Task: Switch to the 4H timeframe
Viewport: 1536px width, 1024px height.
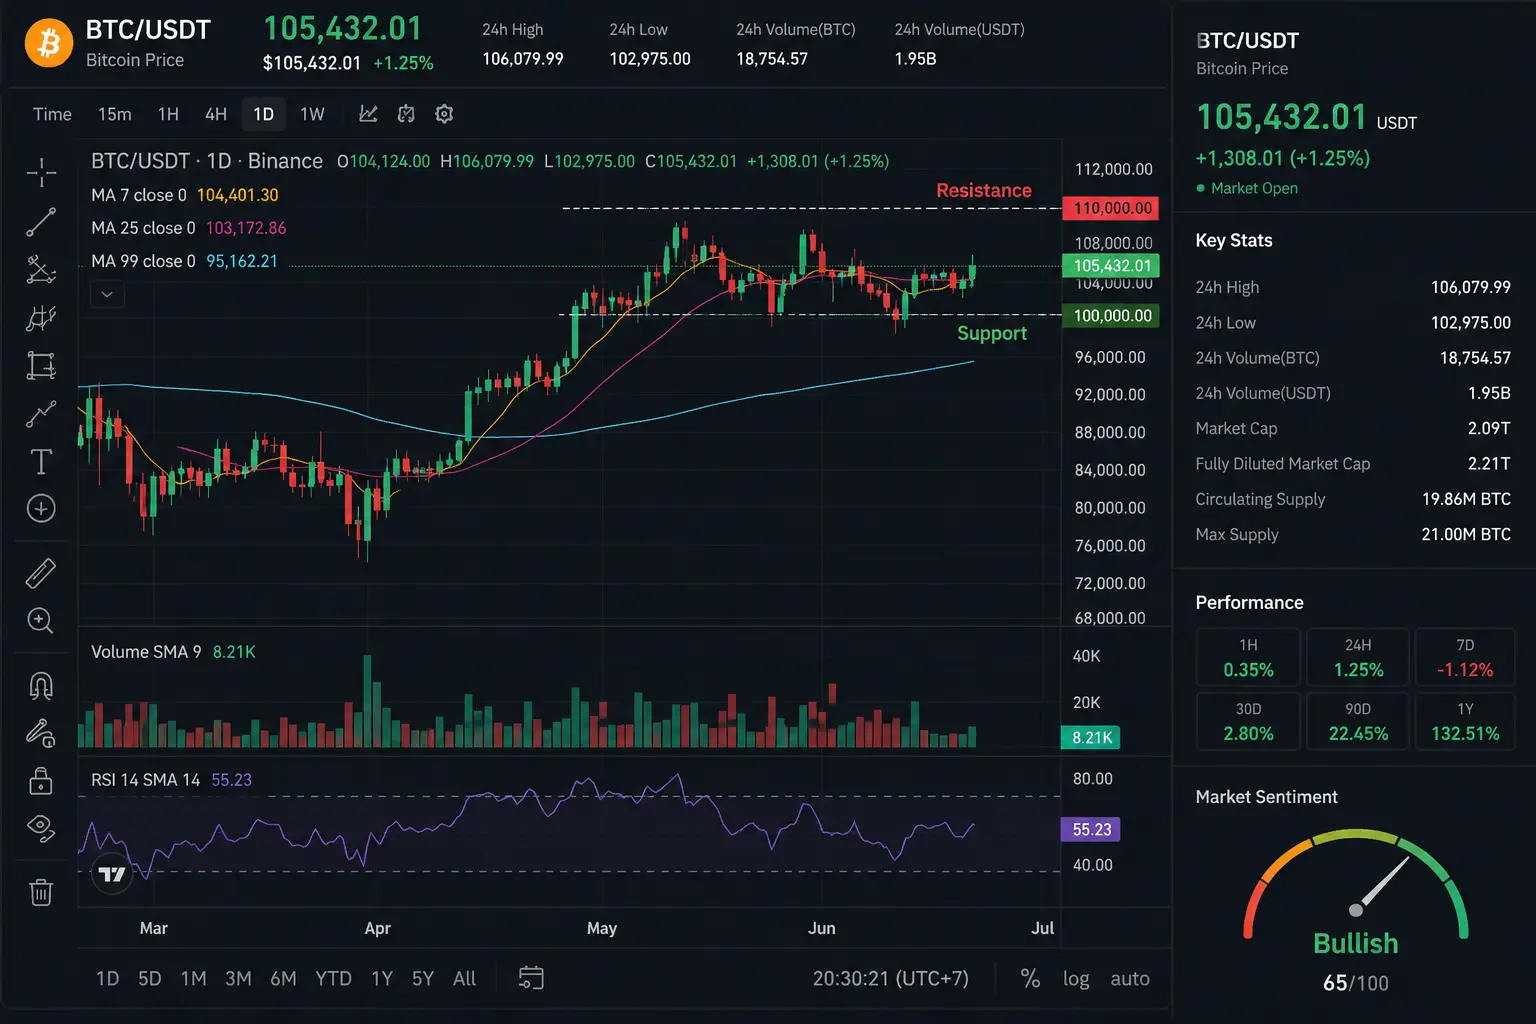Action: coord(216,114)
